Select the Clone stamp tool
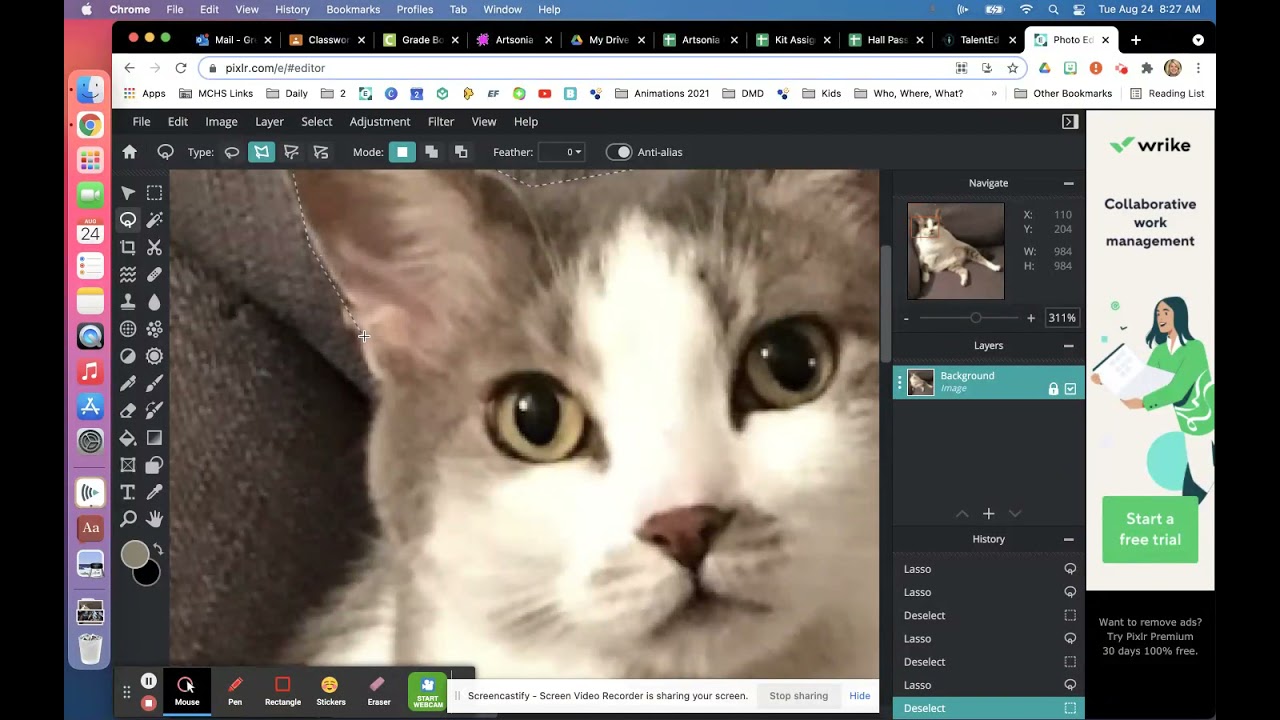Viewport: 1280px width, 720px height. 128,301
